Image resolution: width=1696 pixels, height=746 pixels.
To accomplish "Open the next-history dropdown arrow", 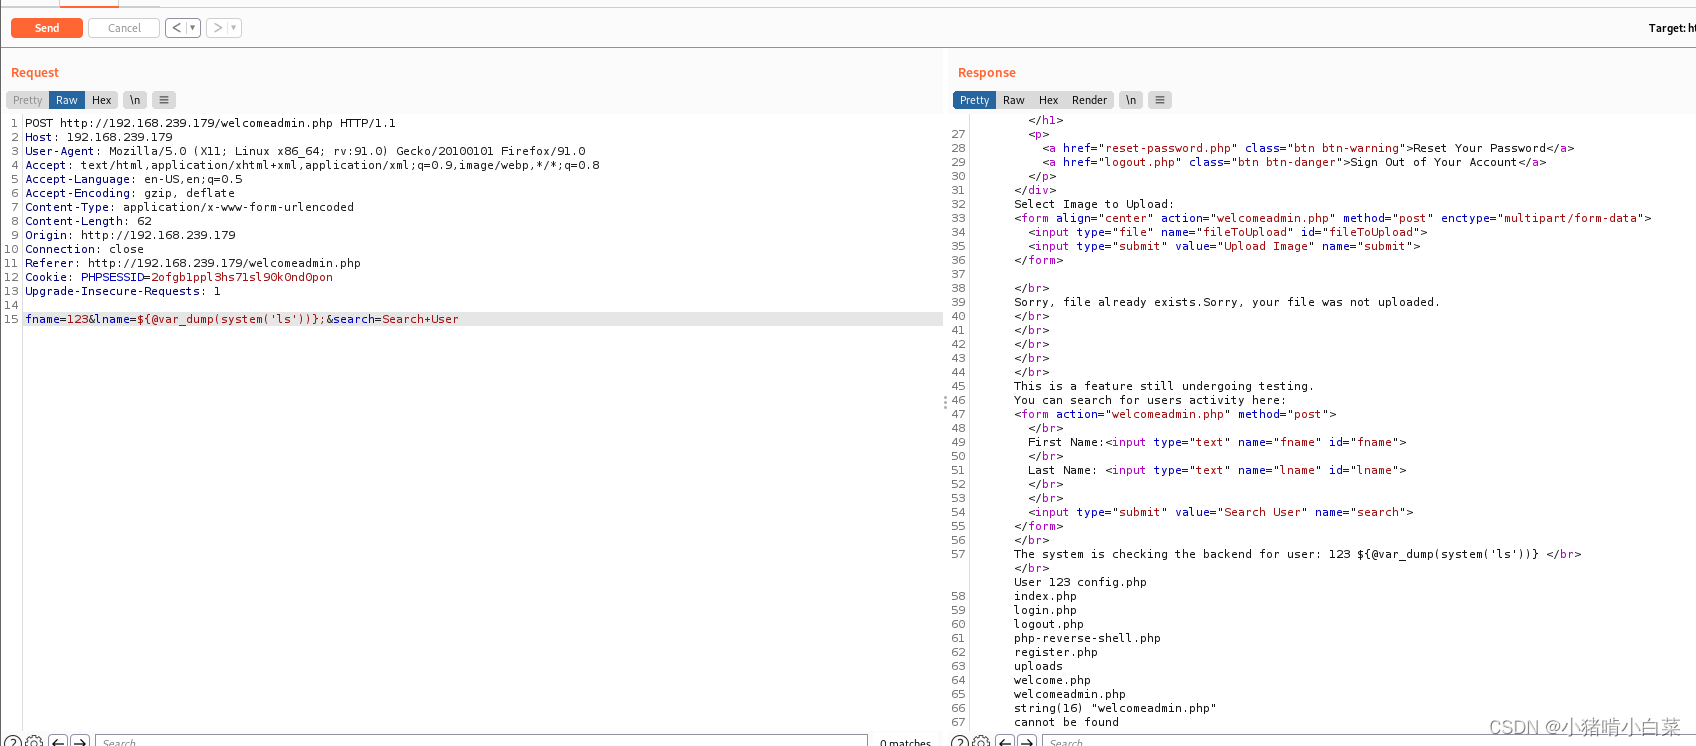I will point(234,28).
